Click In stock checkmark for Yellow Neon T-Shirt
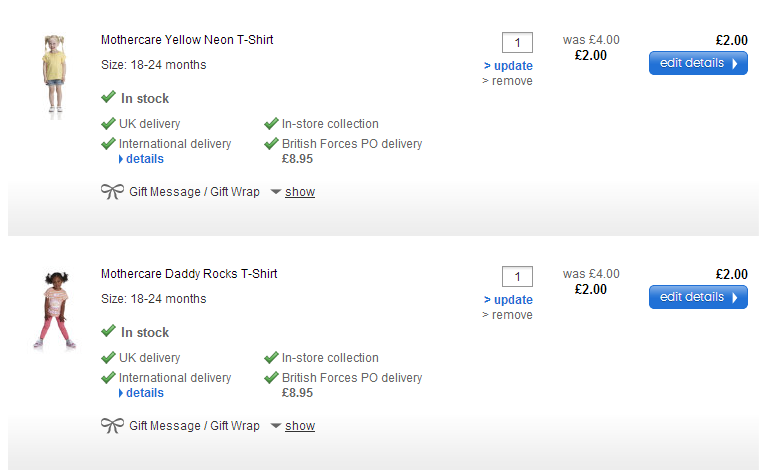The width and height of the screenshot is (766, 472). pyautogui.click(x=108, y=98)
